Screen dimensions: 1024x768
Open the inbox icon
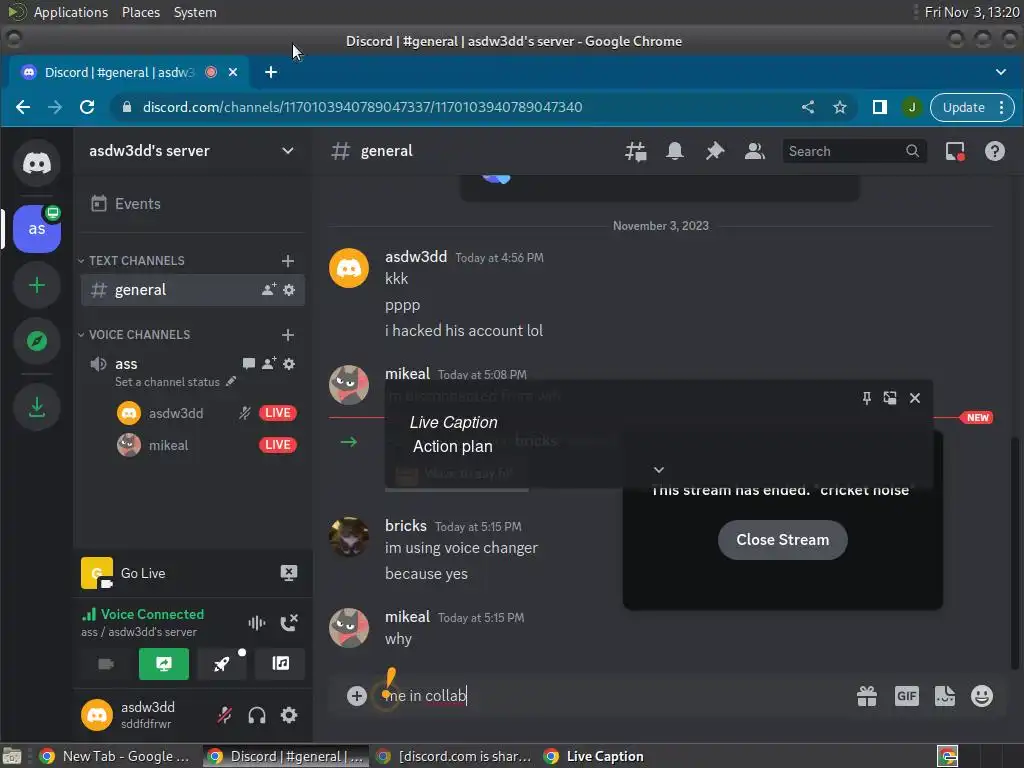pos(955,151)
